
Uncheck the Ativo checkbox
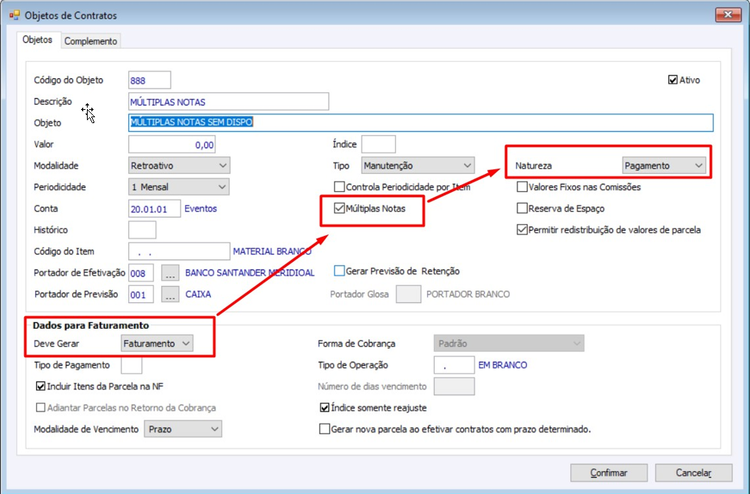[673, 80]
